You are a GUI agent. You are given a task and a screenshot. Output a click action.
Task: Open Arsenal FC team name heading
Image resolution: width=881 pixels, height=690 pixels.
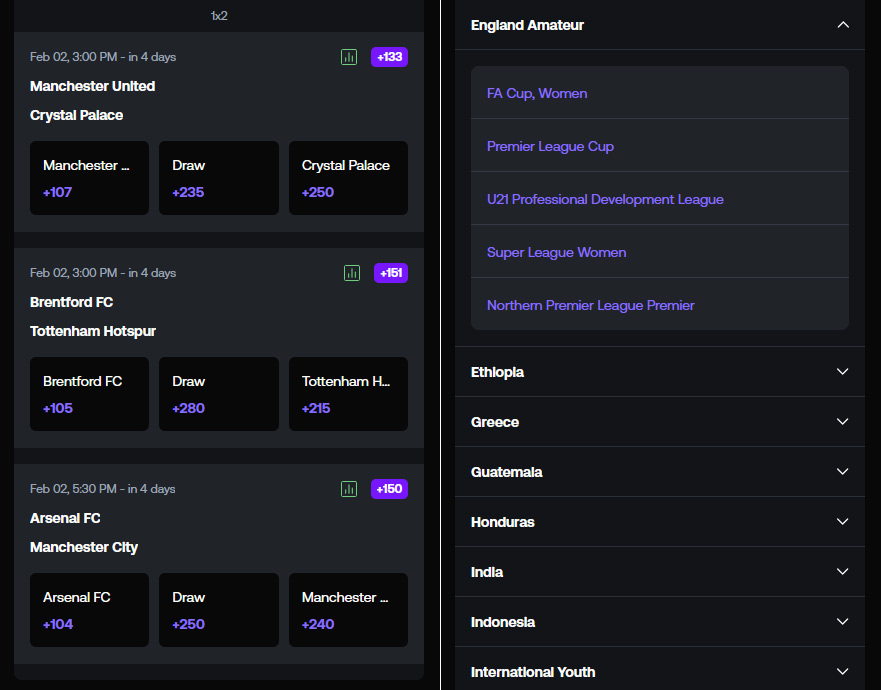coord(65,518)
